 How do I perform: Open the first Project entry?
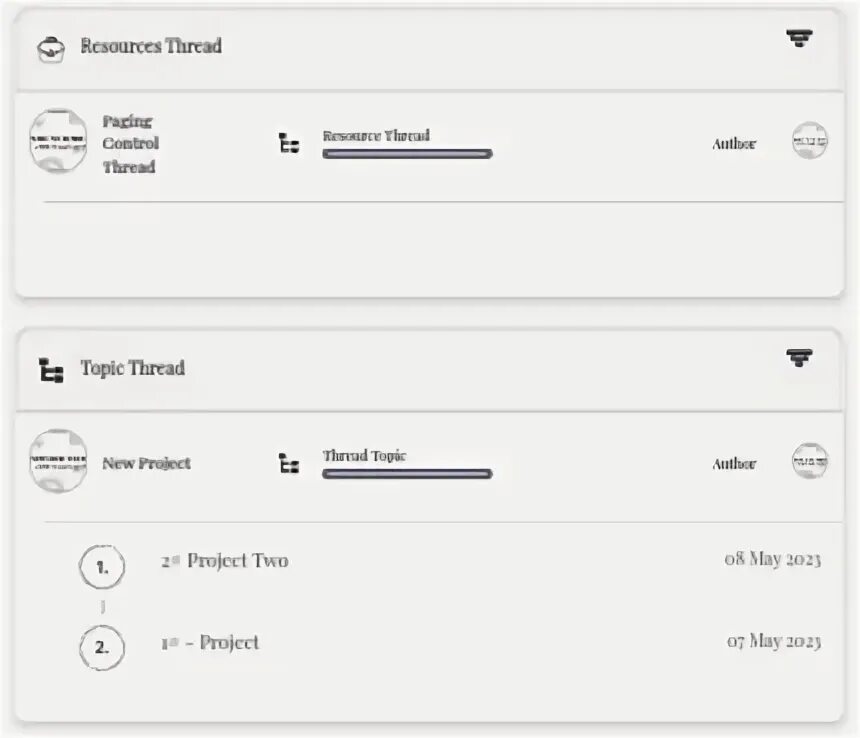(x=211, y=643)
